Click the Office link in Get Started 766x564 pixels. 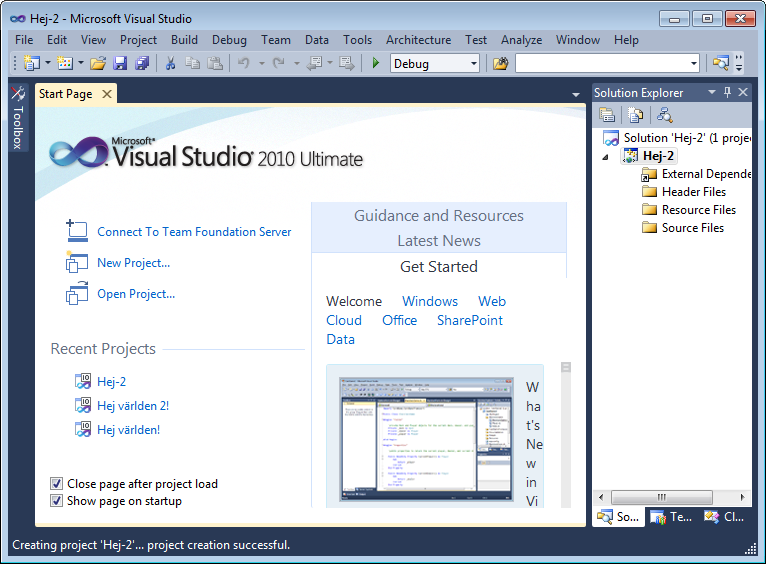coord(399,320)
